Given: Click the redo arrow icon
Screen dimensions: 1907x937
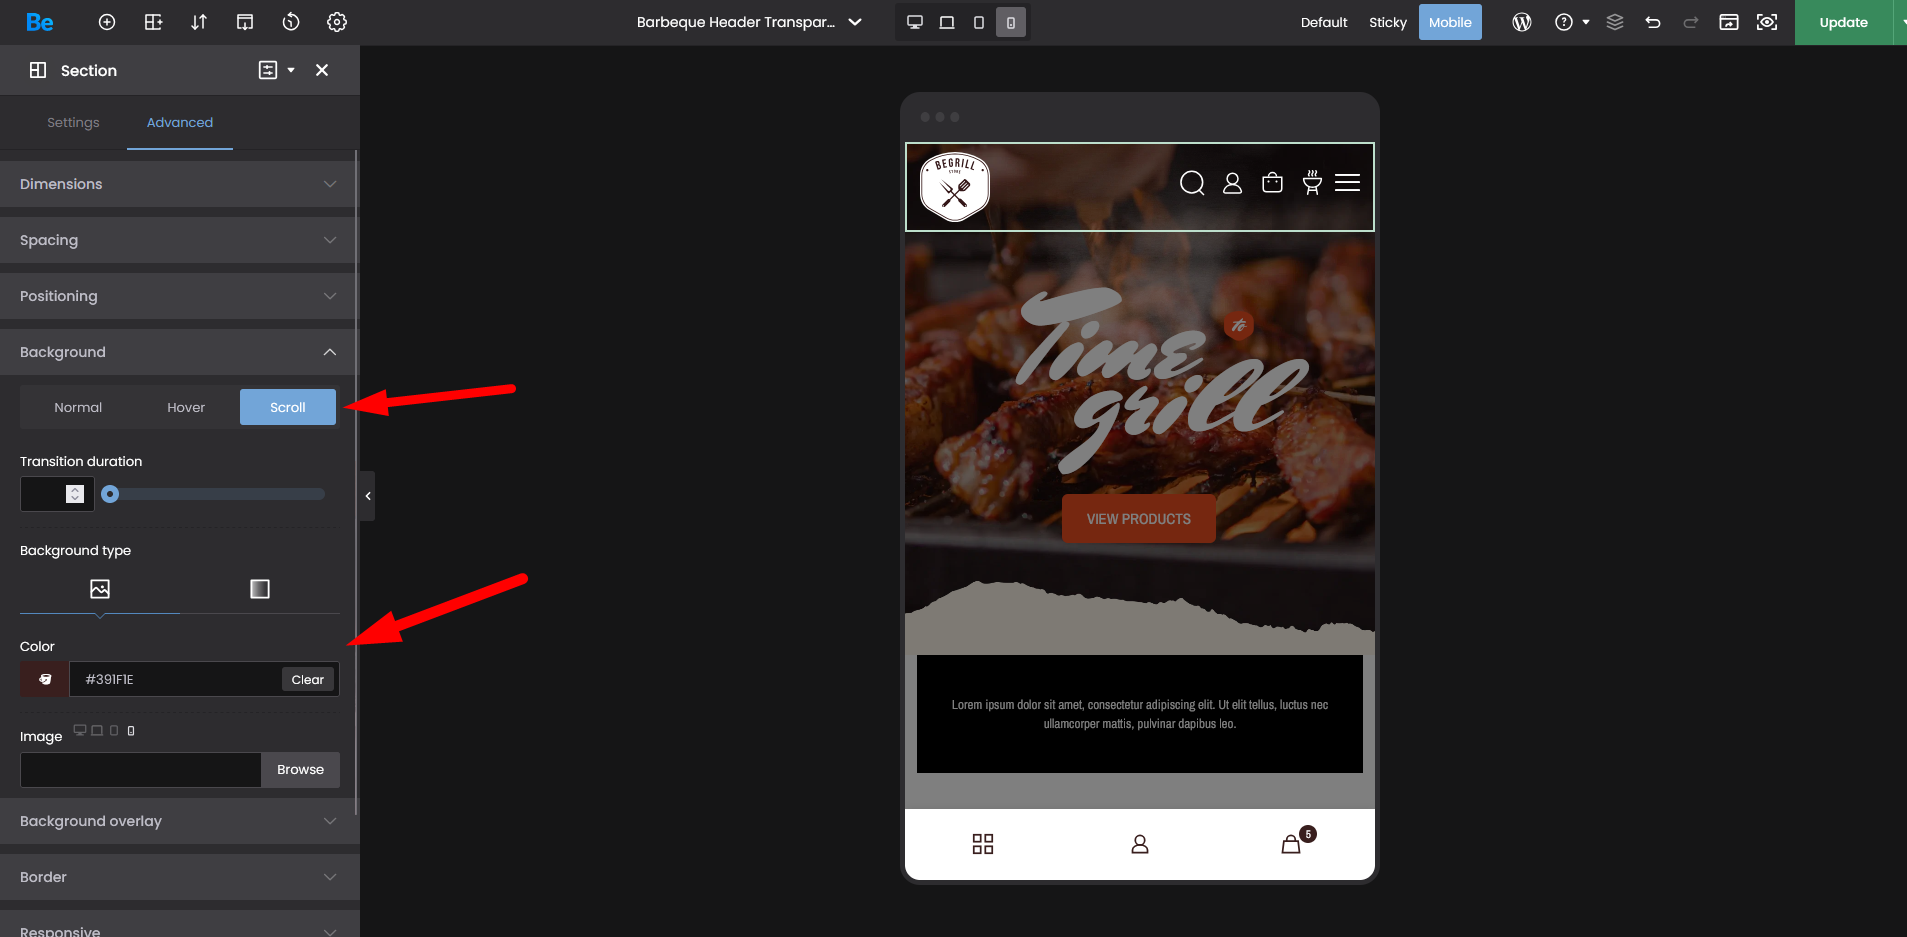Looking at the screenshot, I should (1691, 22).
